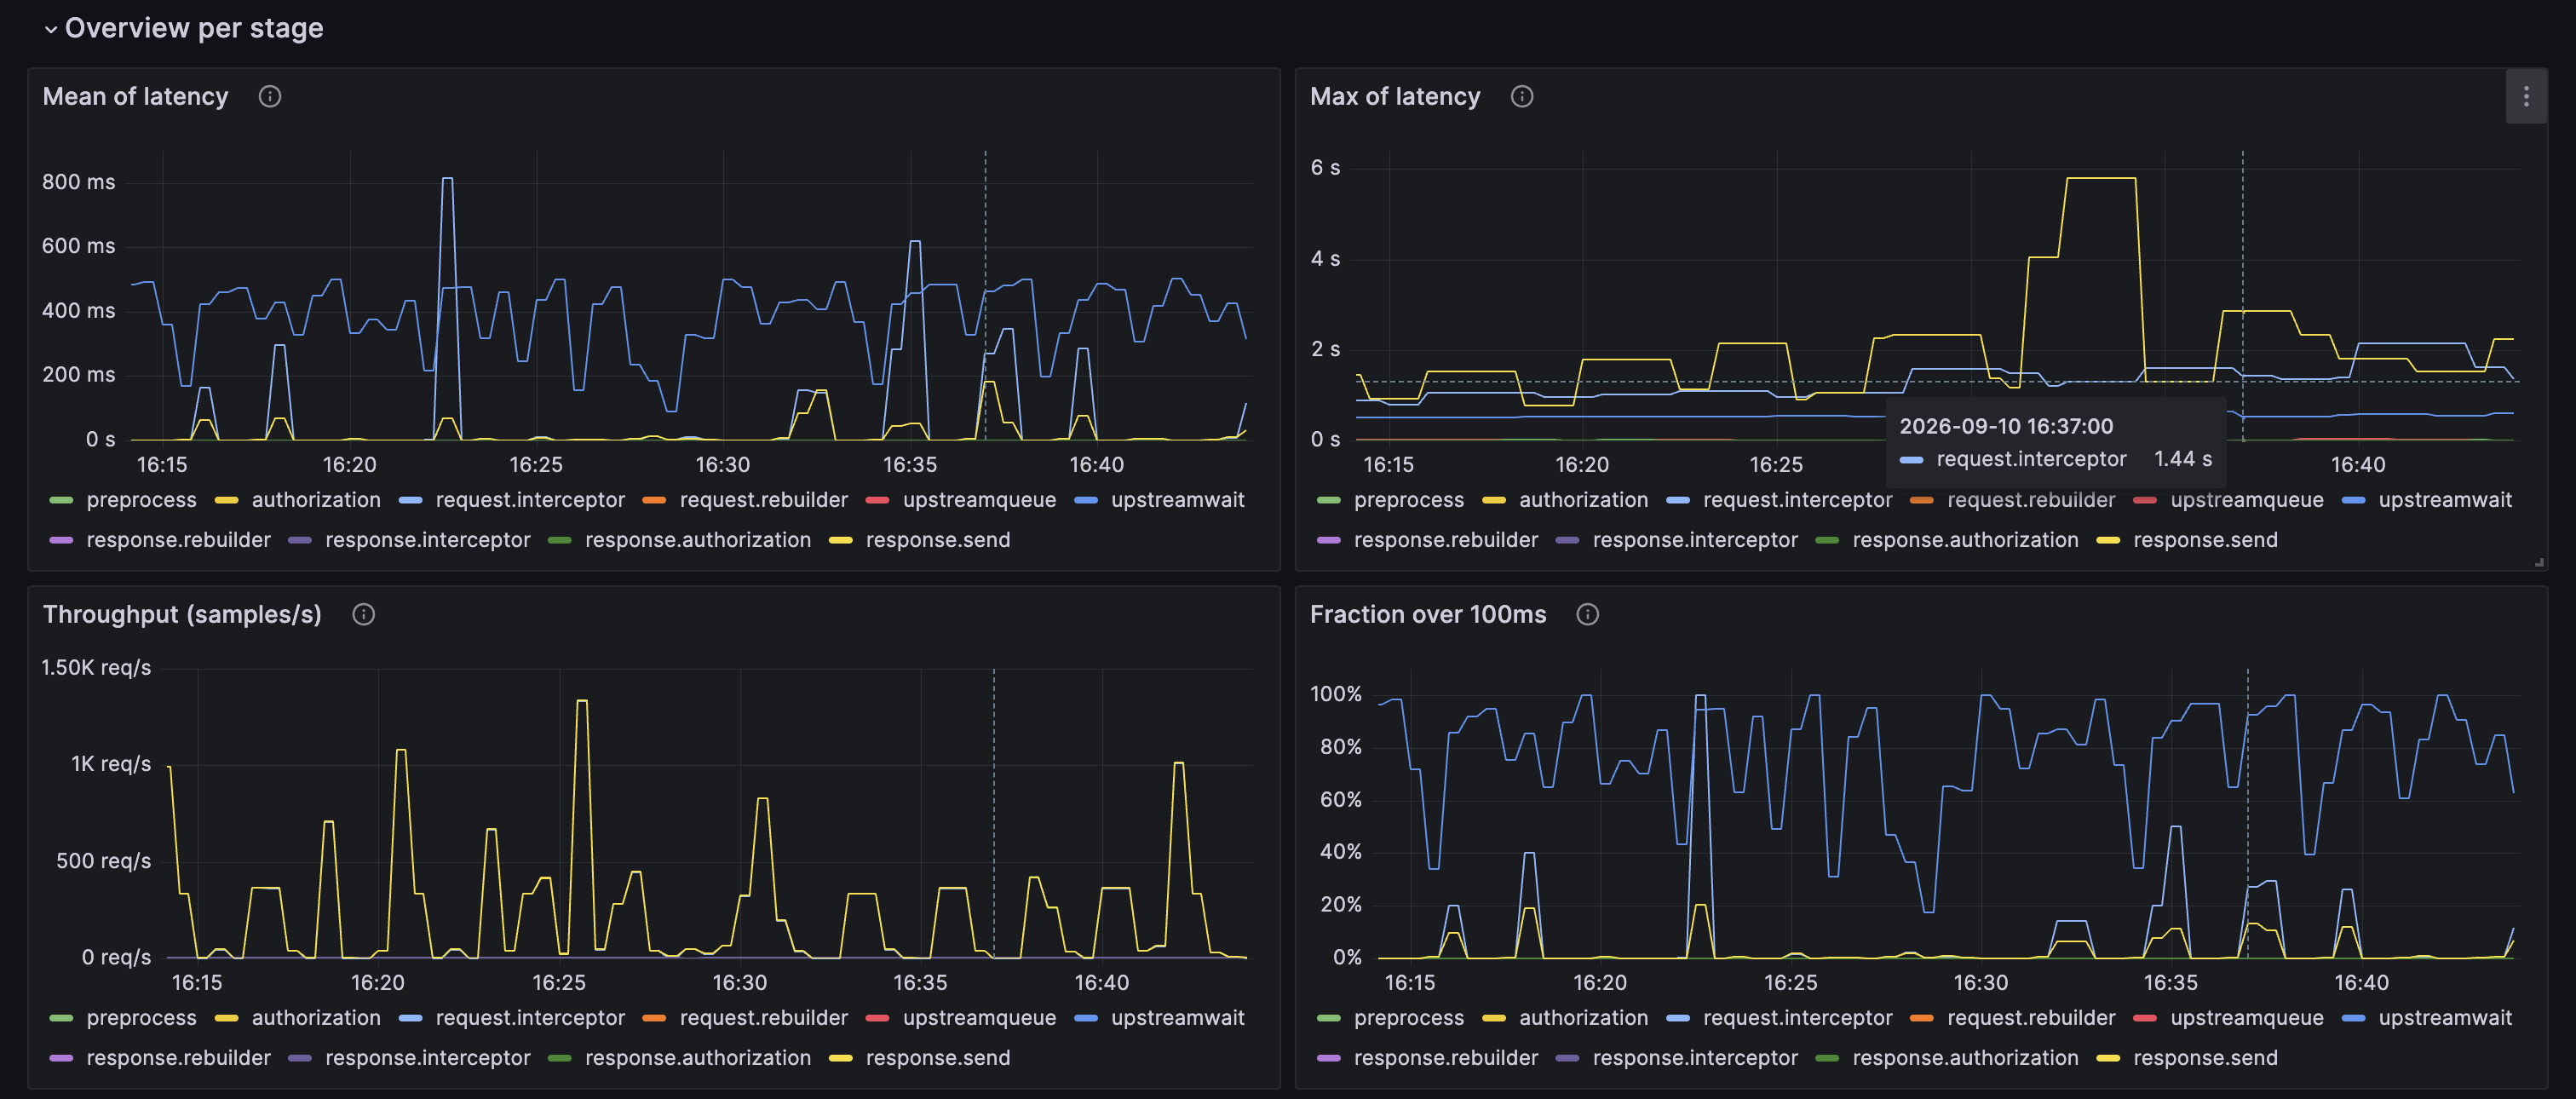Toggle upstreamwait in Fraction over 100ms legend
This screenshot has height=1099, width=2576.
tap(2445, 1018)
